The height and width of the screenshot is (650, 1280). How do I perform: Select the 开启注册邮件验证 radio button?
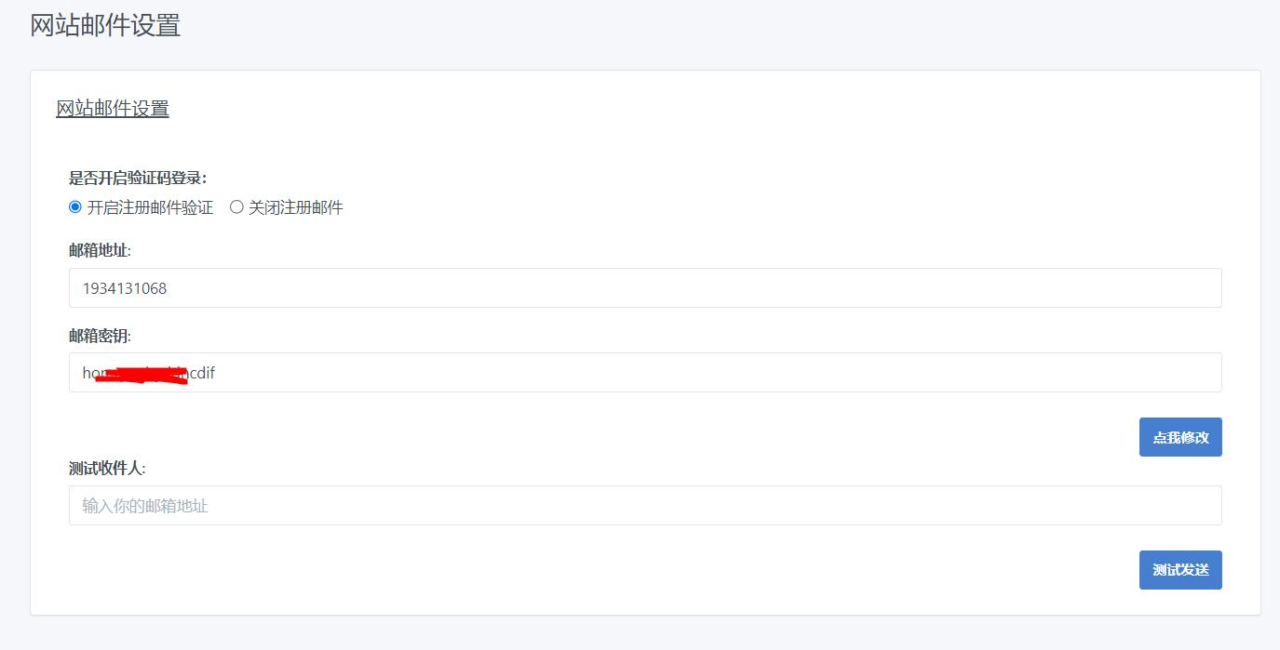[75, 207]
